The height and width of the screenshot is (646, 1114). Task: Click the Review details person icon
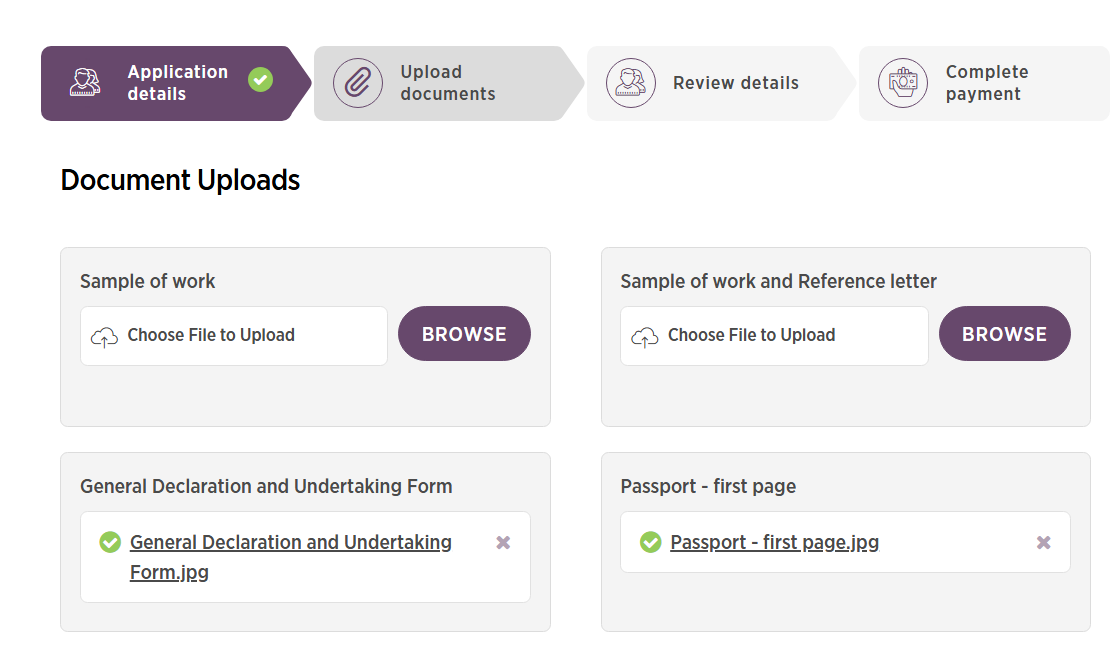[631, 83]
